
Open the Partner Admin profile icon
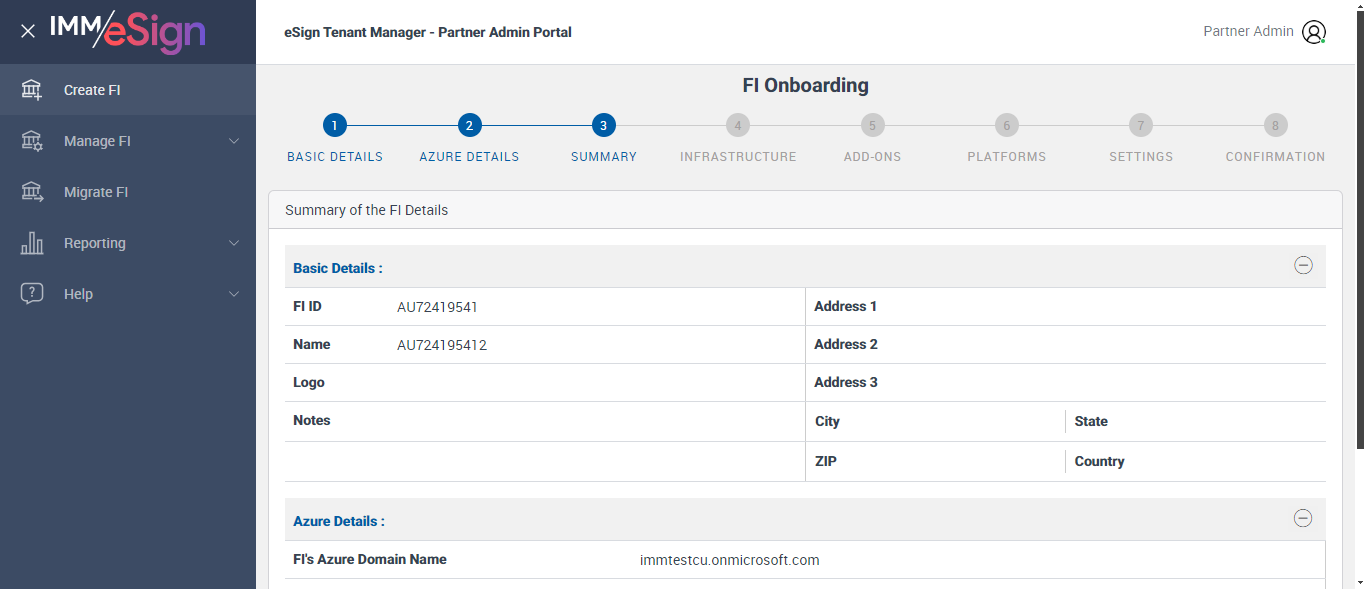click(1313, 32)
